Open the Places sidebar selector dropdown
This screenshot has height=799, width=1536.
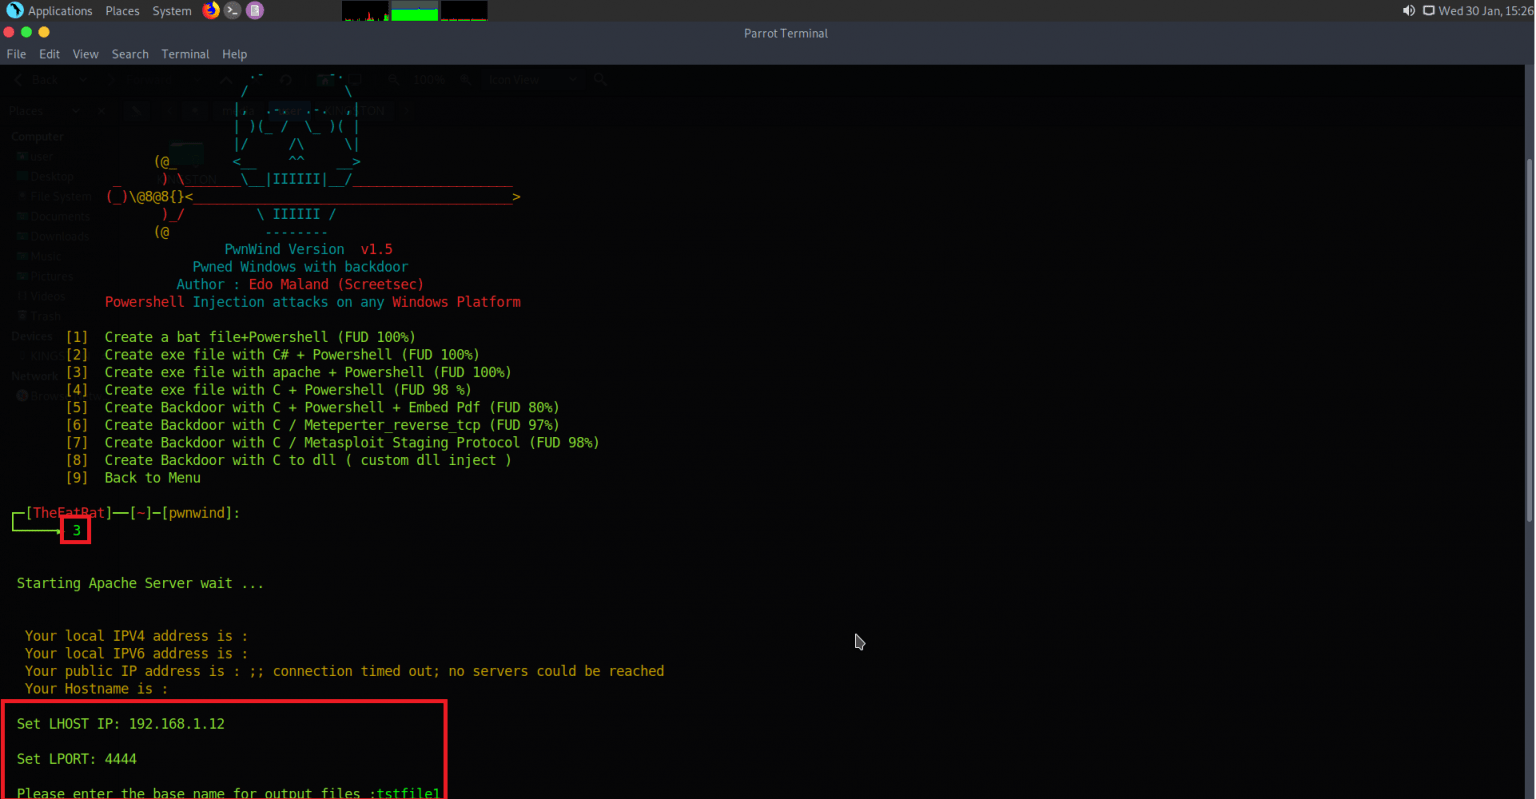[x=77, y=110]
